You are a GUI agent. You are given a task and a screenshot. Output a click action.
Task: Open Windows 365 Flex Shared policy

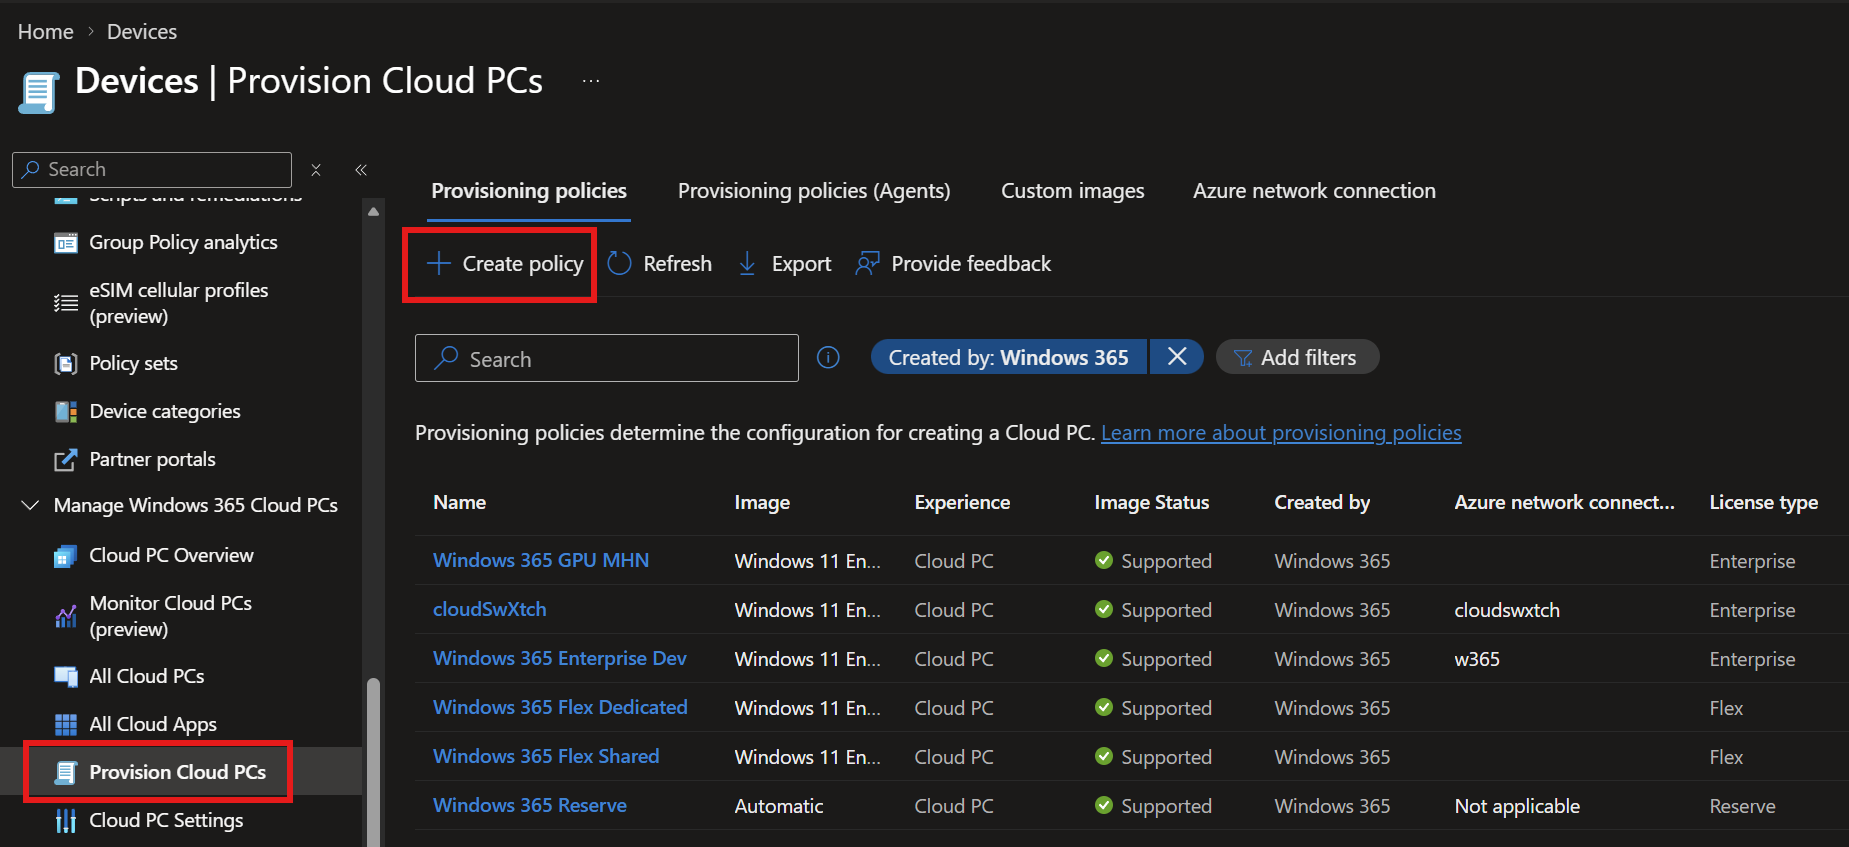pos(546,757)
